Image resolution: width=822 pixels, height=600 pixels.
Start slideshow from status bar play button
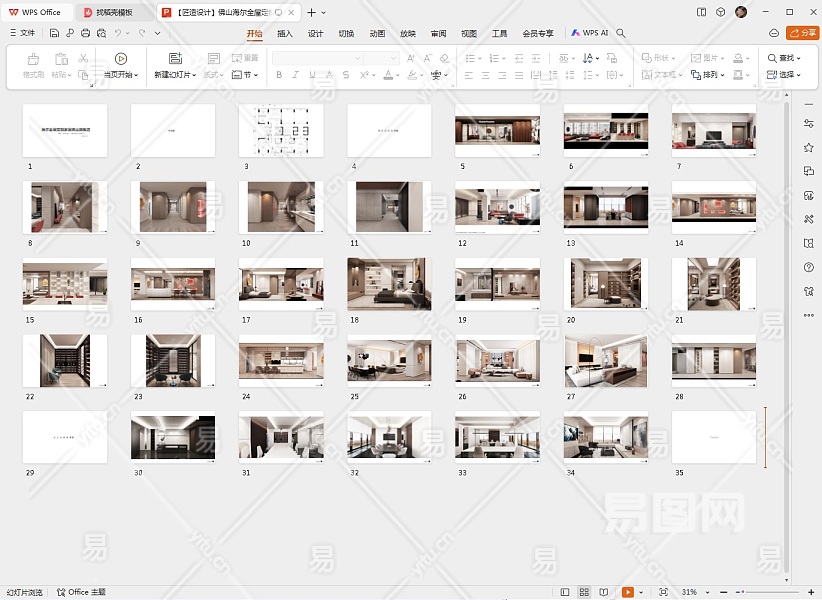[628, 592]
